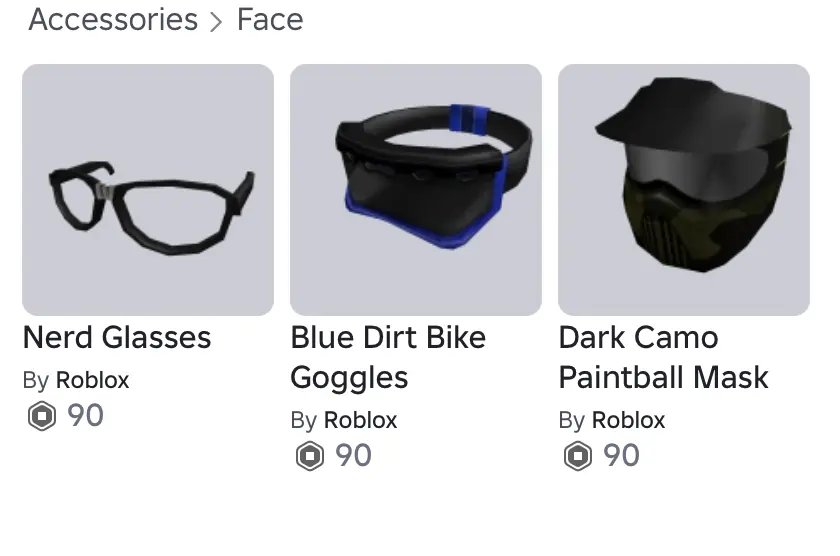This screenshot has width=840, height=556.
Task: Click the breadcrumb chevron between Accessories and Face
Action: pyautogui.click(x=216, y=21)
